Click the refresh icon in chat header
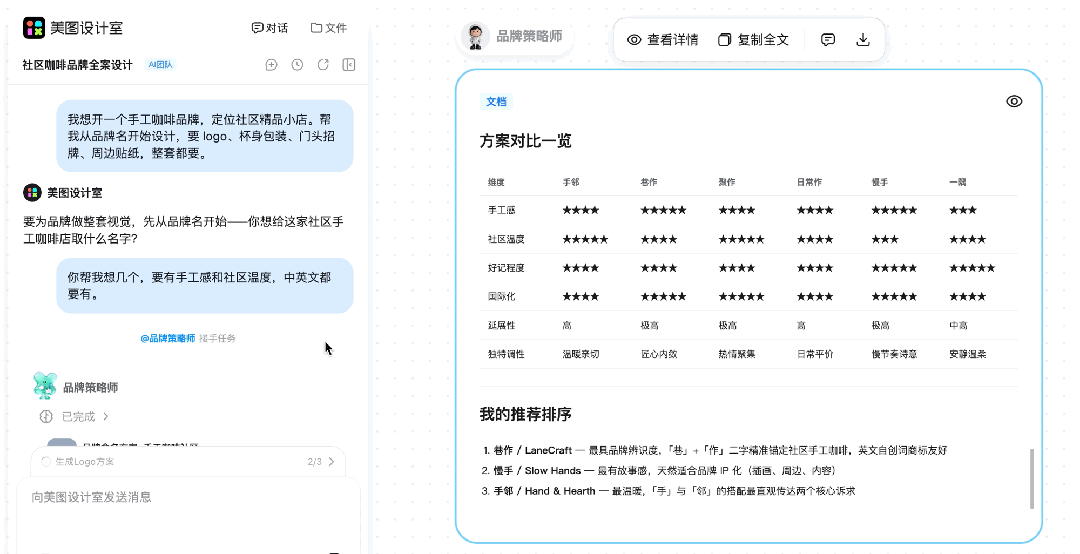This screenshot has width=1080, height=554. tap(323, 65)
